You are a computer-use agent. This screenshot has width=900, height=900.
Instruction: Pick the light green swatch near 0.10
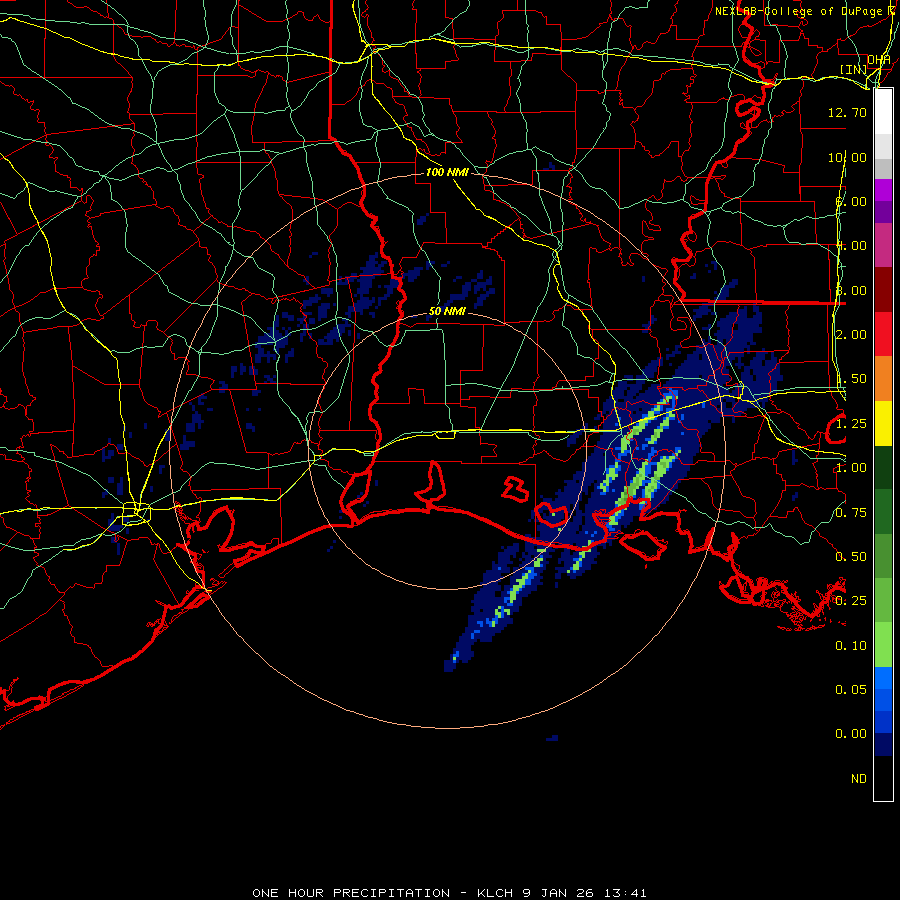883,645
